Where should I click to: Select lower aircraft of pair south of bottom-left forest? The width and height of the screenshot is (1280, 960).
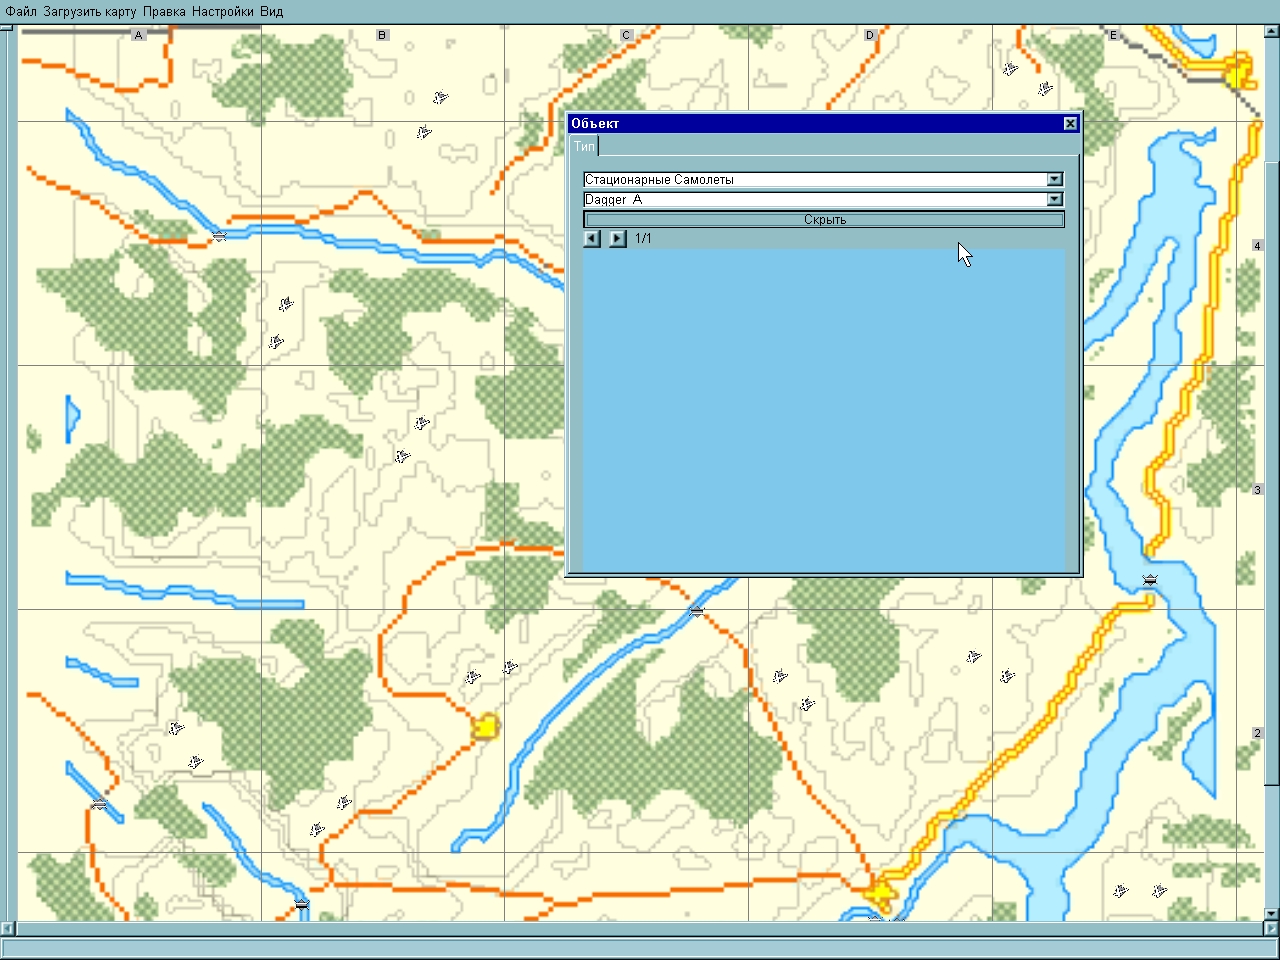[x=318, y=829]
